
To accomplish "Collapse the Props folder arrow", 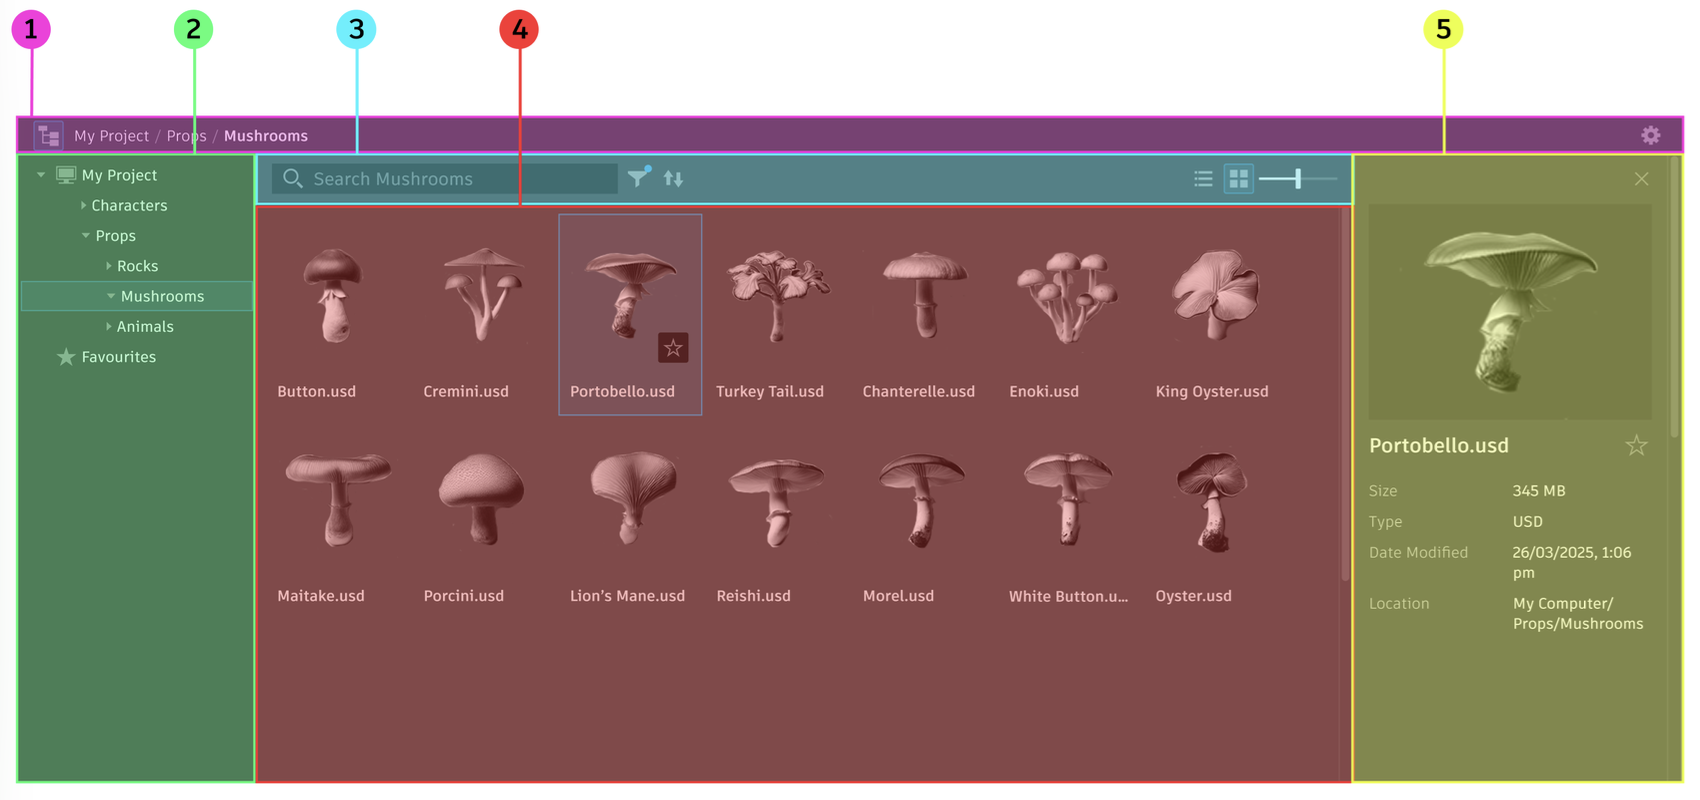I will coord(85,236).
